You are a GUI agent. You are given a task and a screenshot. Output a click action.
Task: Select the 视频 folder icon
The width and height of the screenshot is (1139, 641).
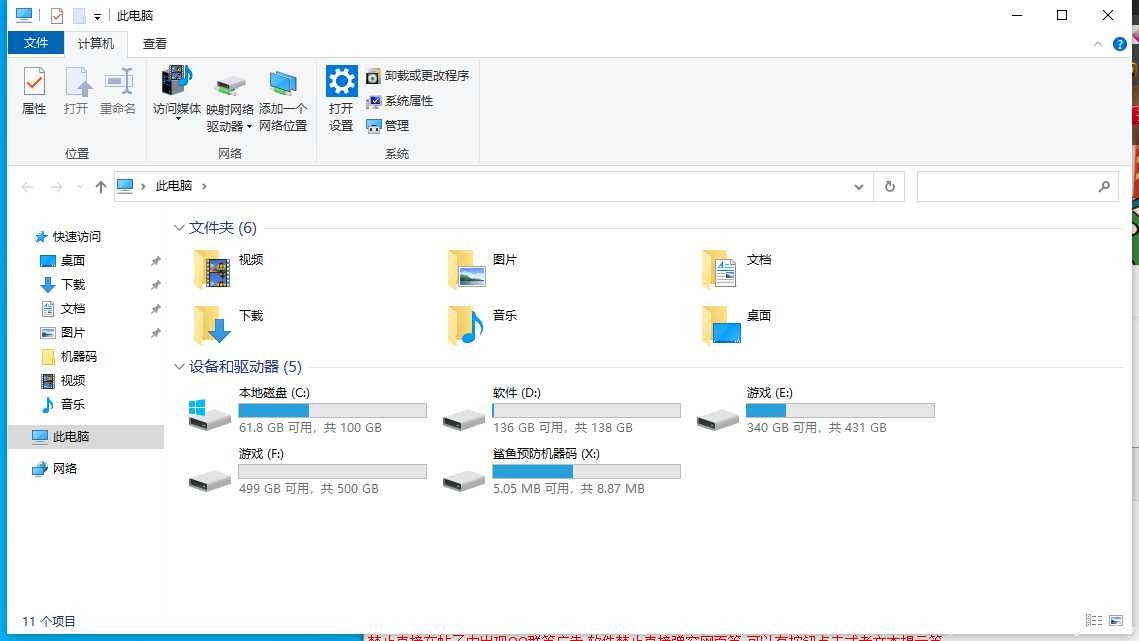pyautogui.click(x=212, y=270)
